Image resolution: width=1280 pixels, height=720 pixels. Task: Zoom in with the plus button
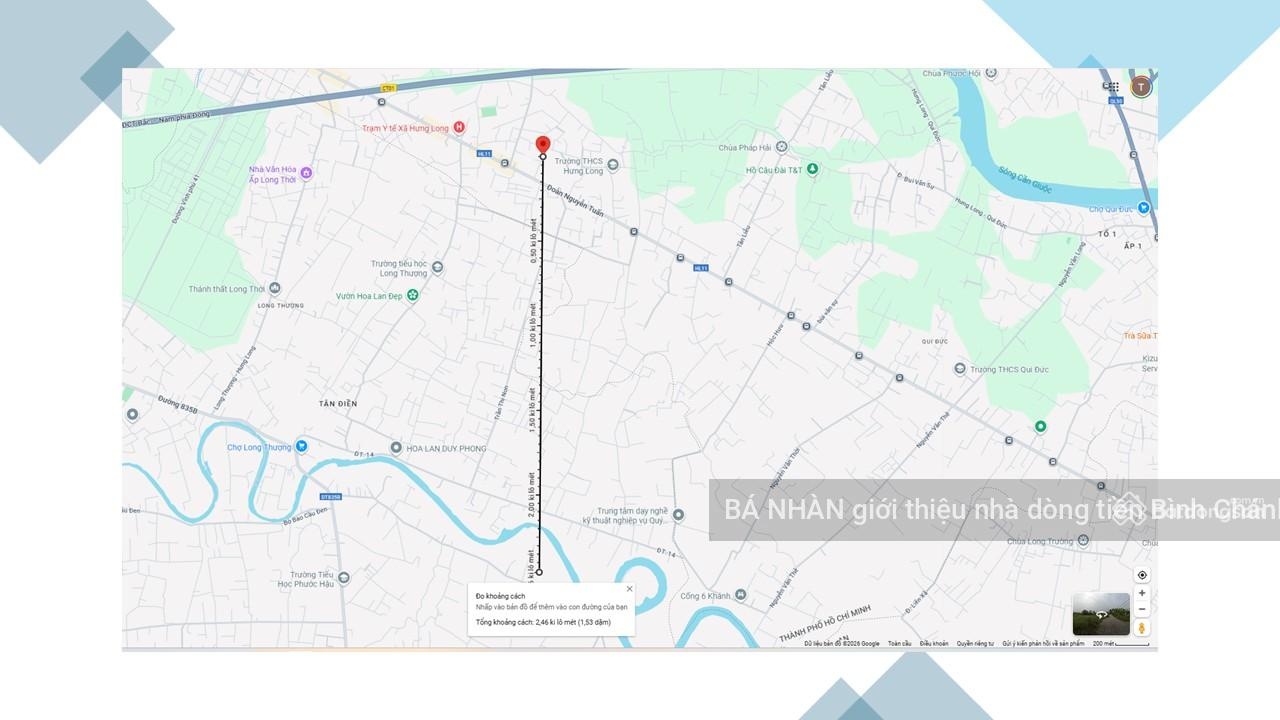(1142, 593)
